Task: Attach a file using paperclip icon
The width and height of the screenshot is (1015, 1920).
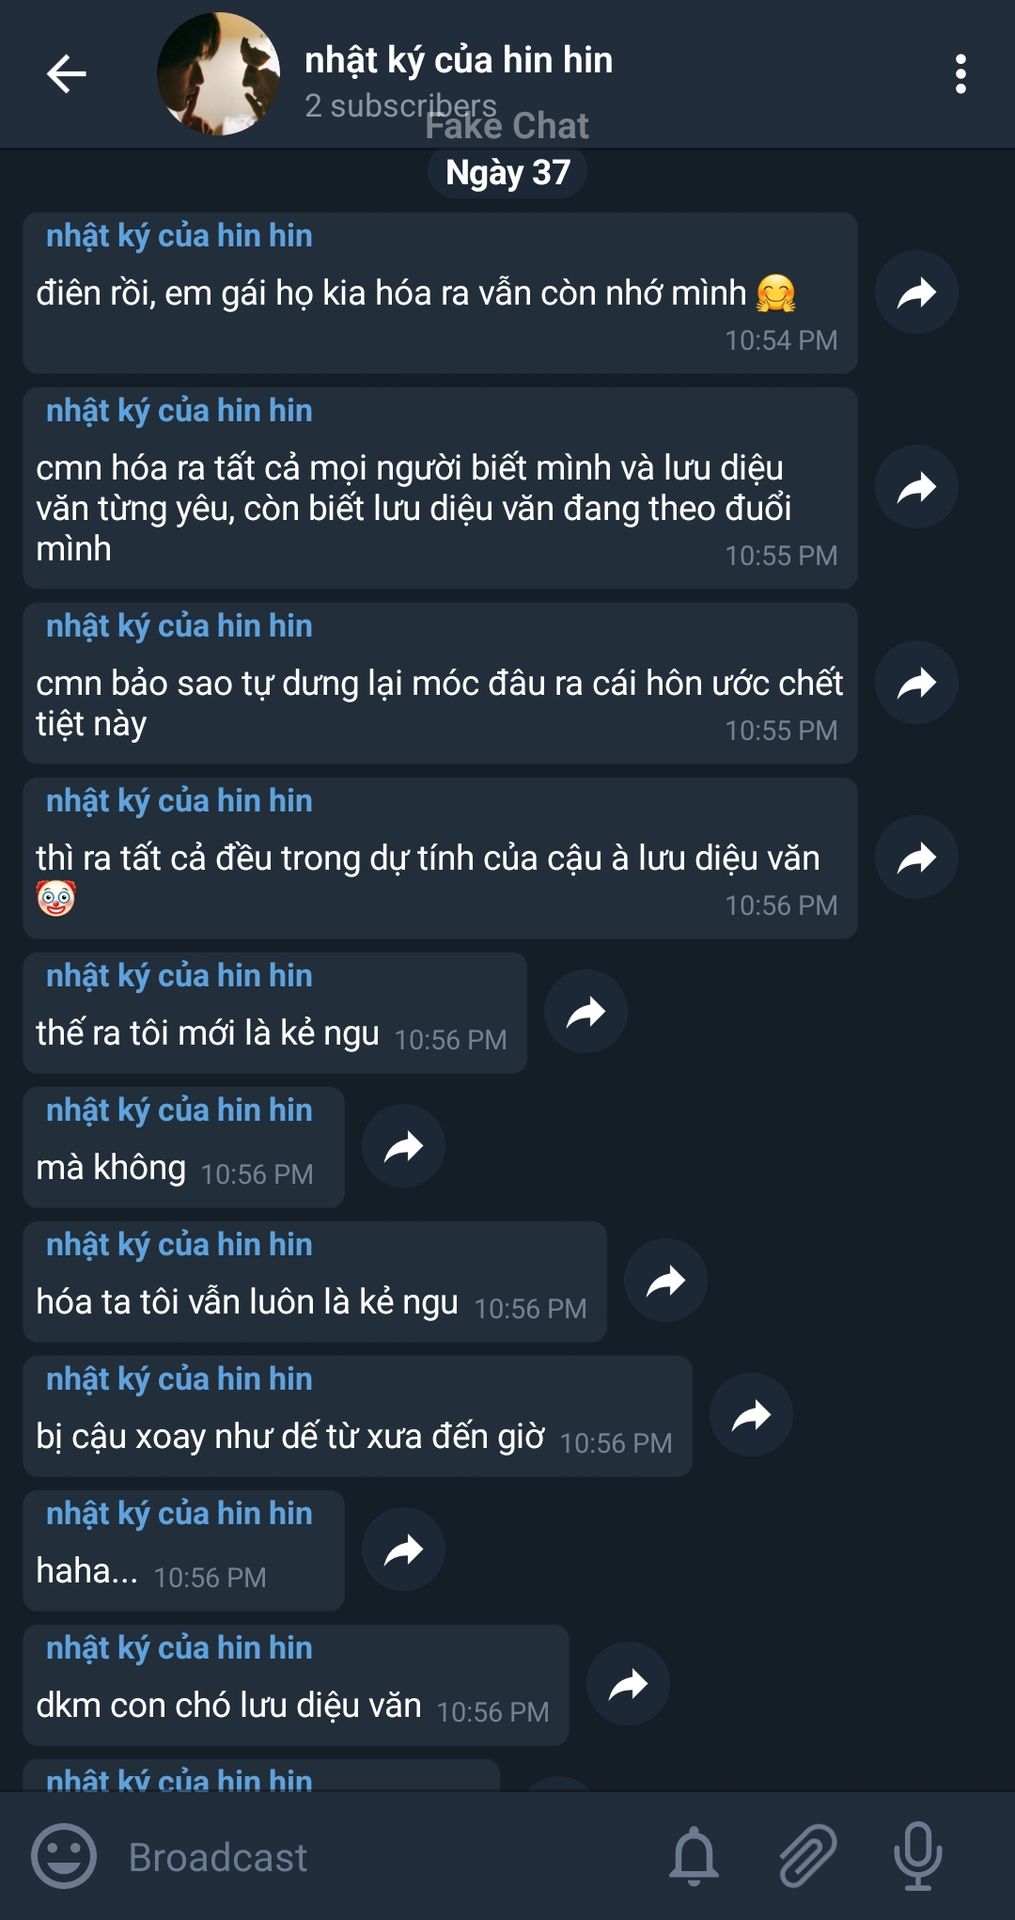Action: click(x=807, y=1856)
